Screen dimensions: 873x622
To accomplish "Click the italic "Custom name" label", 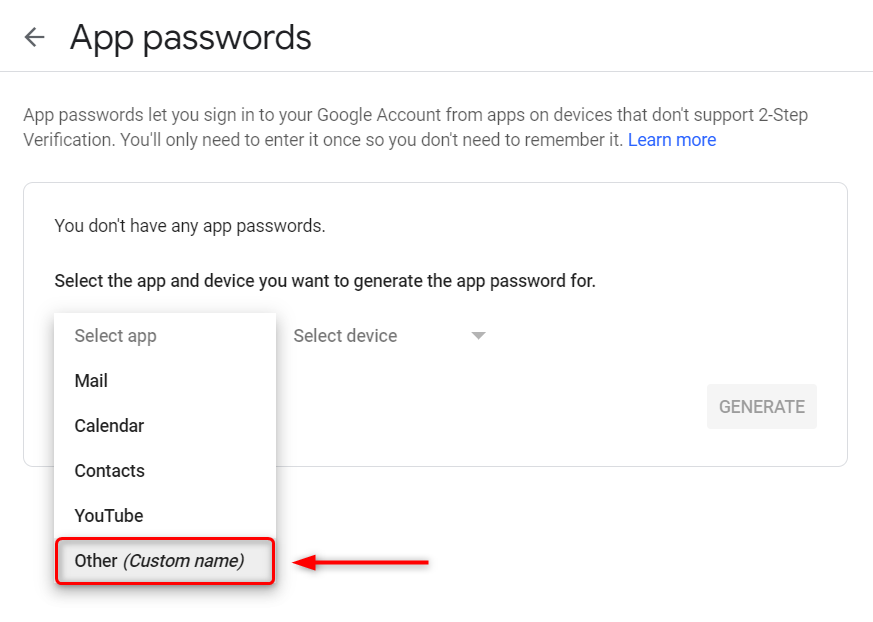I will [183, 561].
